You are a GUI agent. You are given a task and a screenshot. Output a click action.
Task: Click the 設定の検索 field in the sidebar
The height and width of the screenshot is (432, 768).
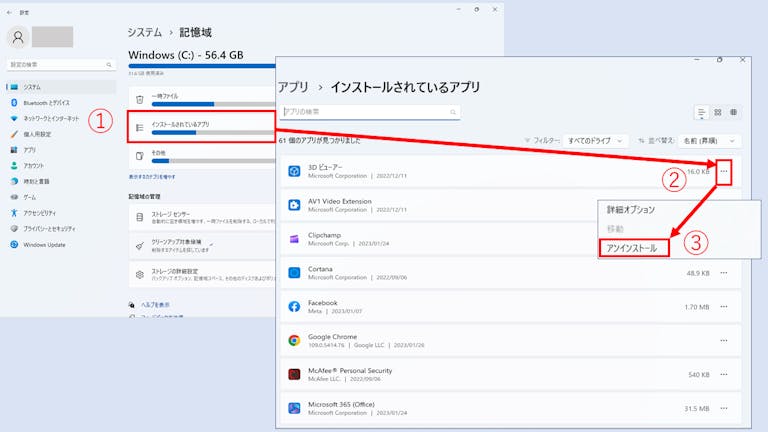click(x=61, y=65)
